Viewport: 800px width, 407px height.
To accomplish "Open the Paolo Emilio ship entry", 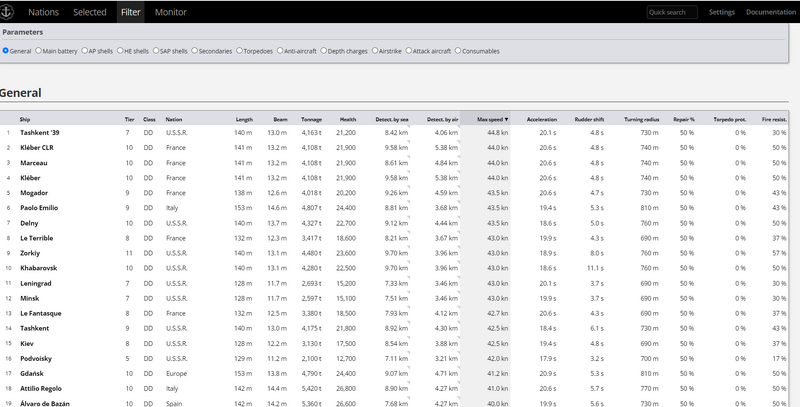I will tap(39, 208).
